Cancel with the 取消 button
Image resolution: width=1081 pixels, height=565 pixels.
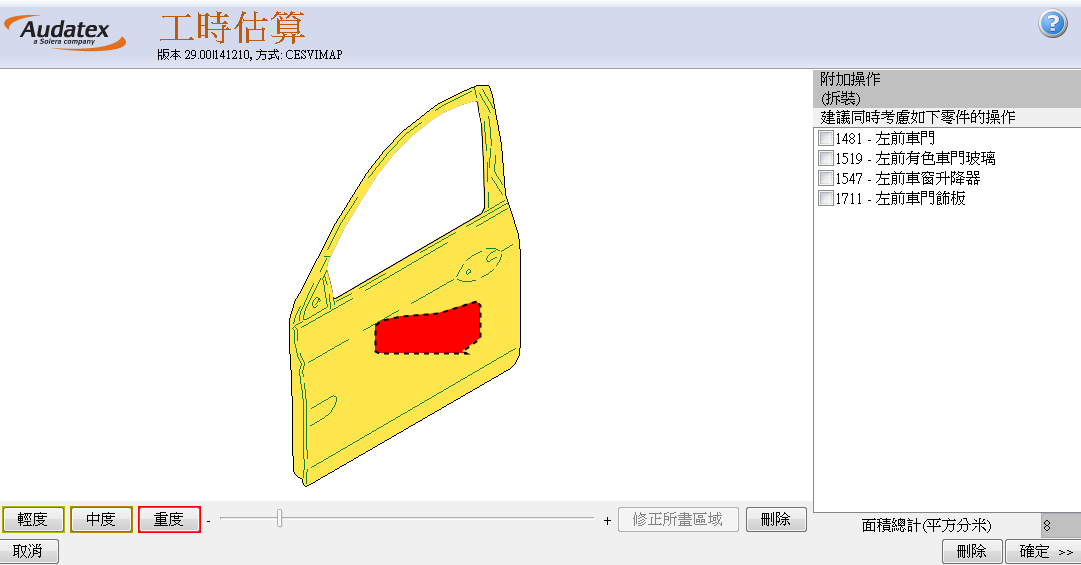(x=29, y=551)
